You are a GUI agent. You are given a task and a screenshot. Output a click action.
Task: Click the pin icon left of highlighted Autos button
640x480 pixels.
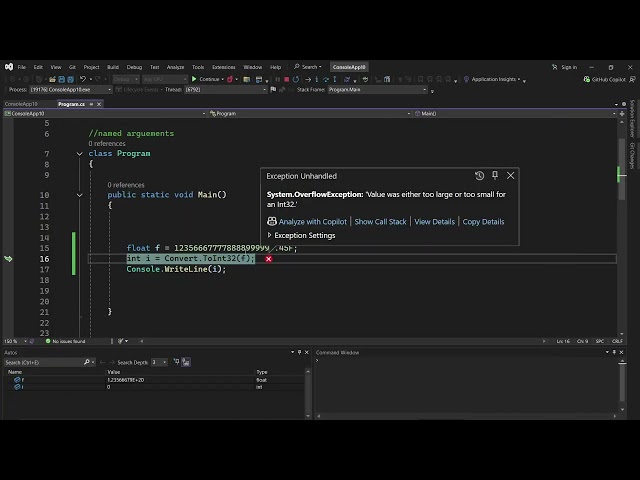click(x=176, y=362)
